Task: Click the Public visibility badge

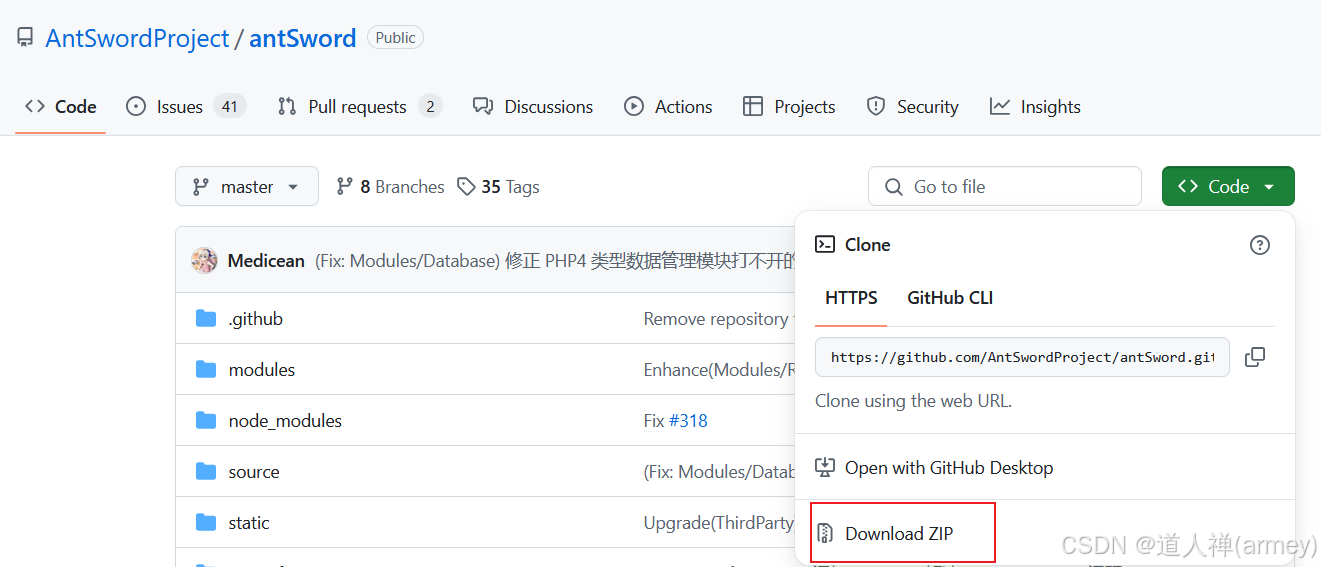Action: click(395, 38)
